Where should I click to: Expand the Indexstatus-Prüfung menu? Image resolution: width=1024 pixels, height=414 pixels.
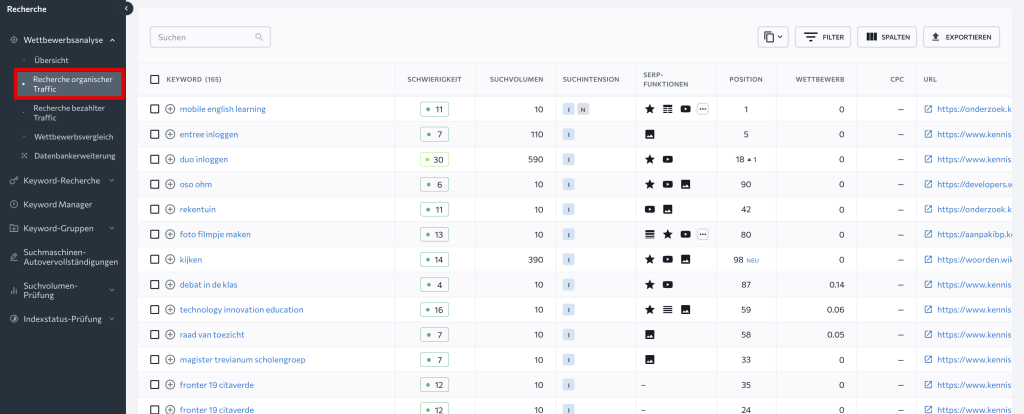click(x=112, y=319)
